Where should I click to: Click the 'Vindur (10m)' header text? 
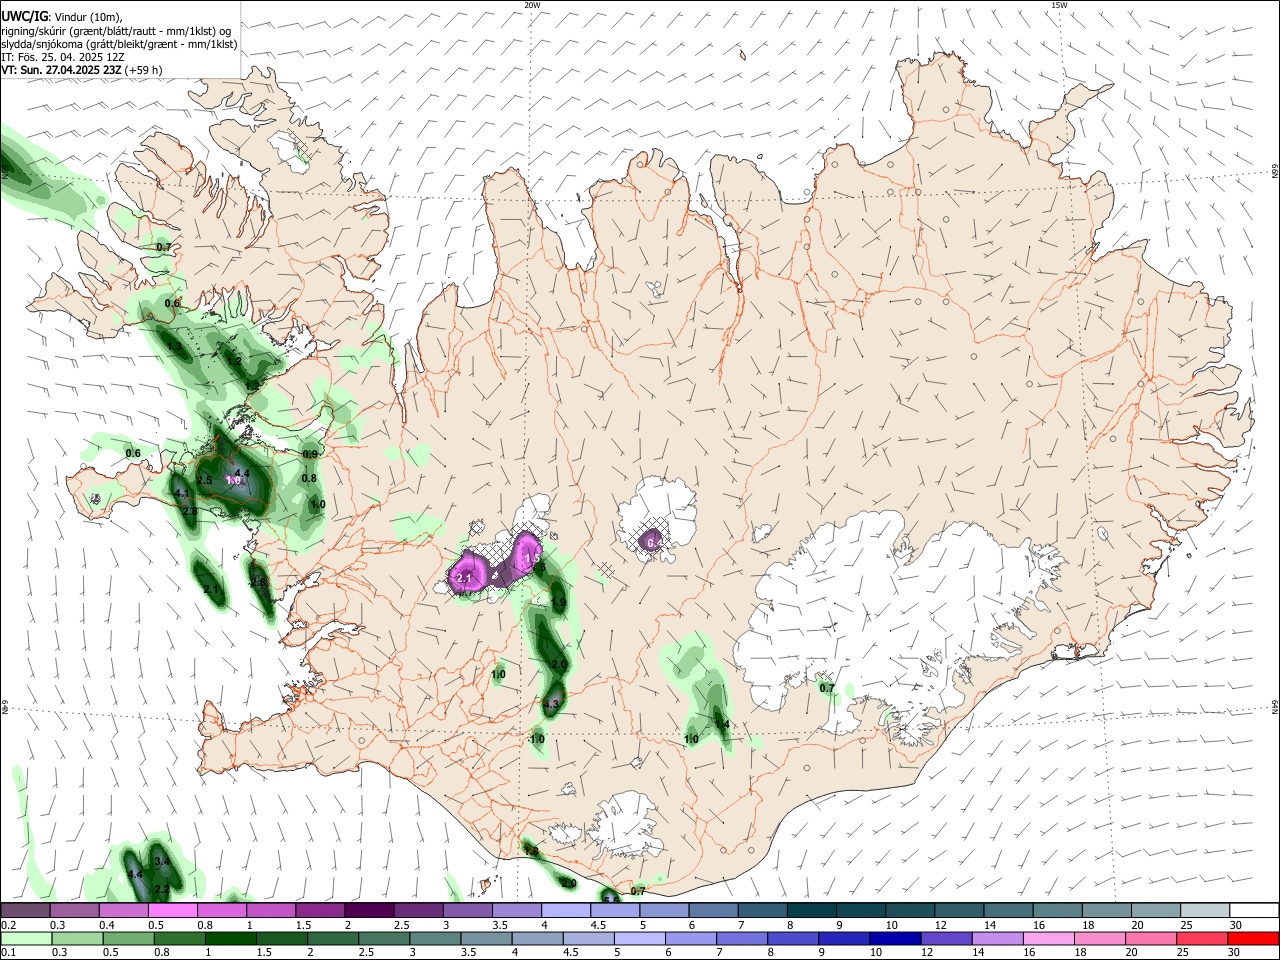87,16
